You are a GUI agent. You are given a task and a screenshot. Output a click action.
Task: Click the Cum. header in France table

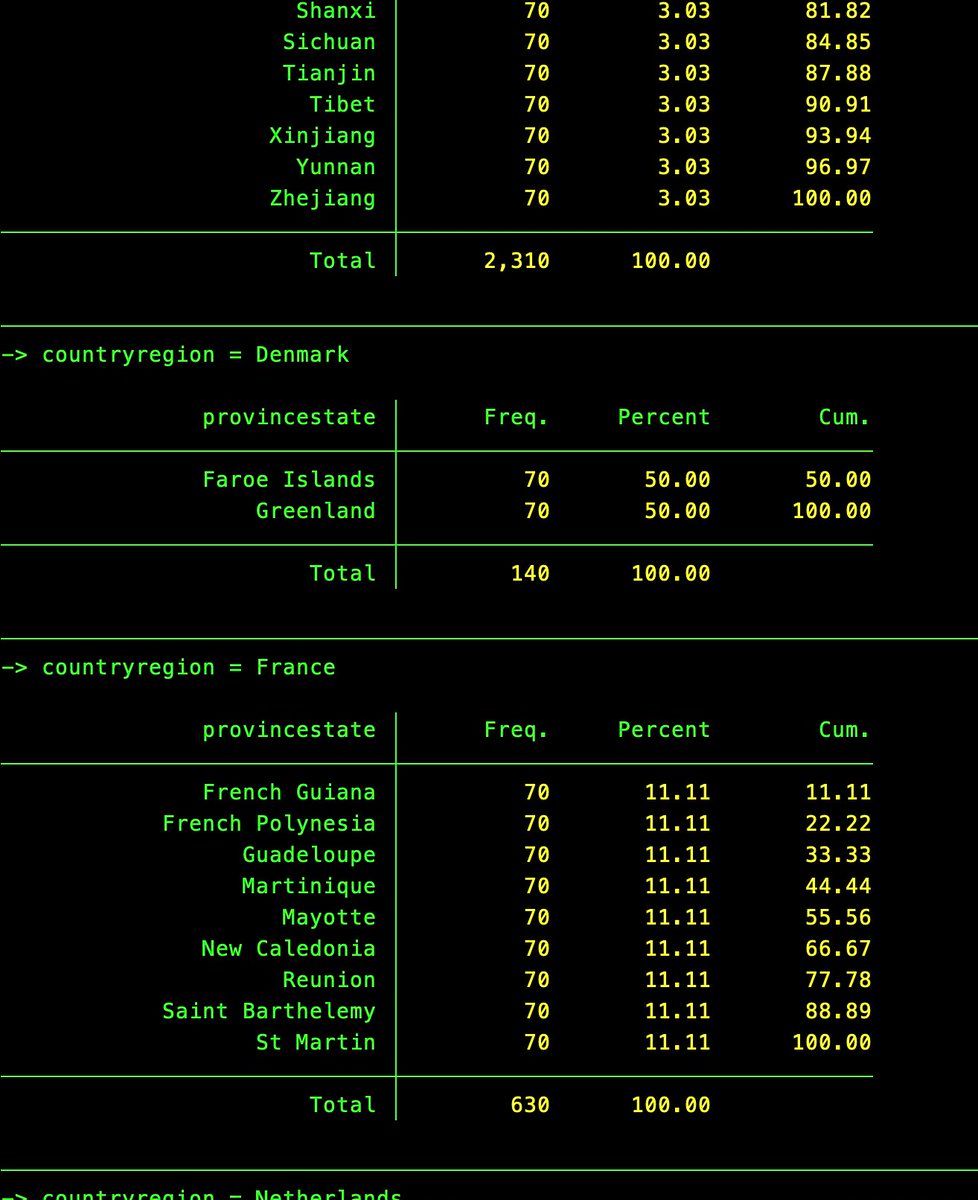[844, 730]
